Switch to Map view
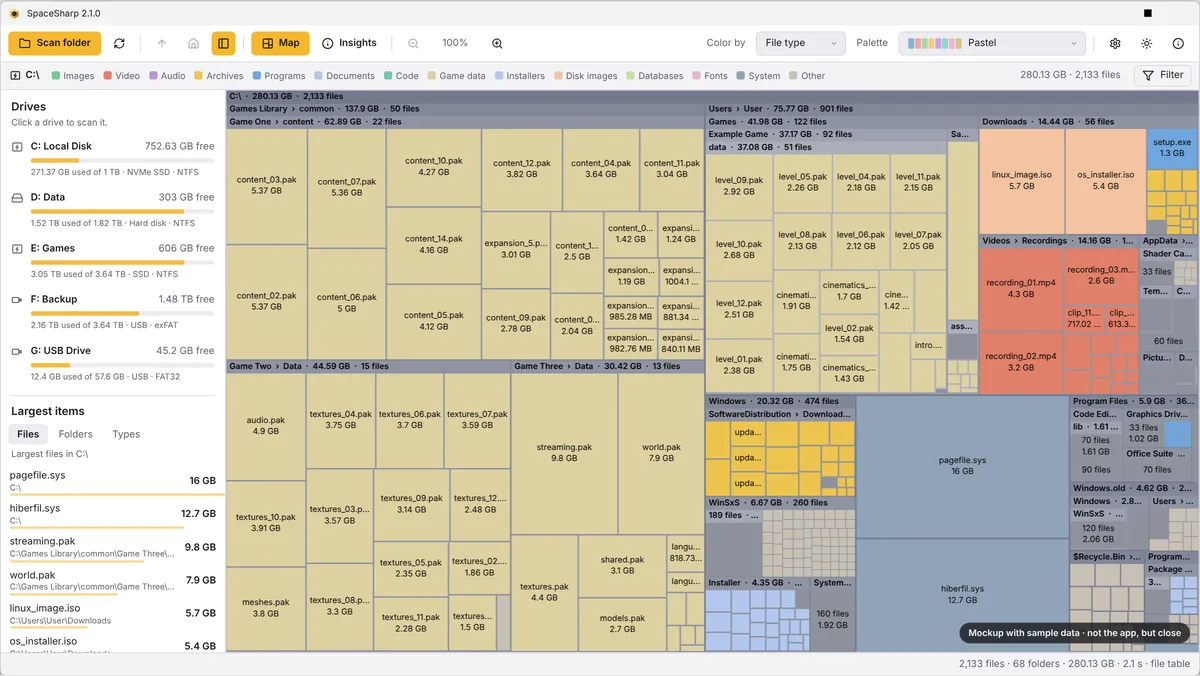Image resolution: width=1200 pixels, height=676 pixels. 280,43
